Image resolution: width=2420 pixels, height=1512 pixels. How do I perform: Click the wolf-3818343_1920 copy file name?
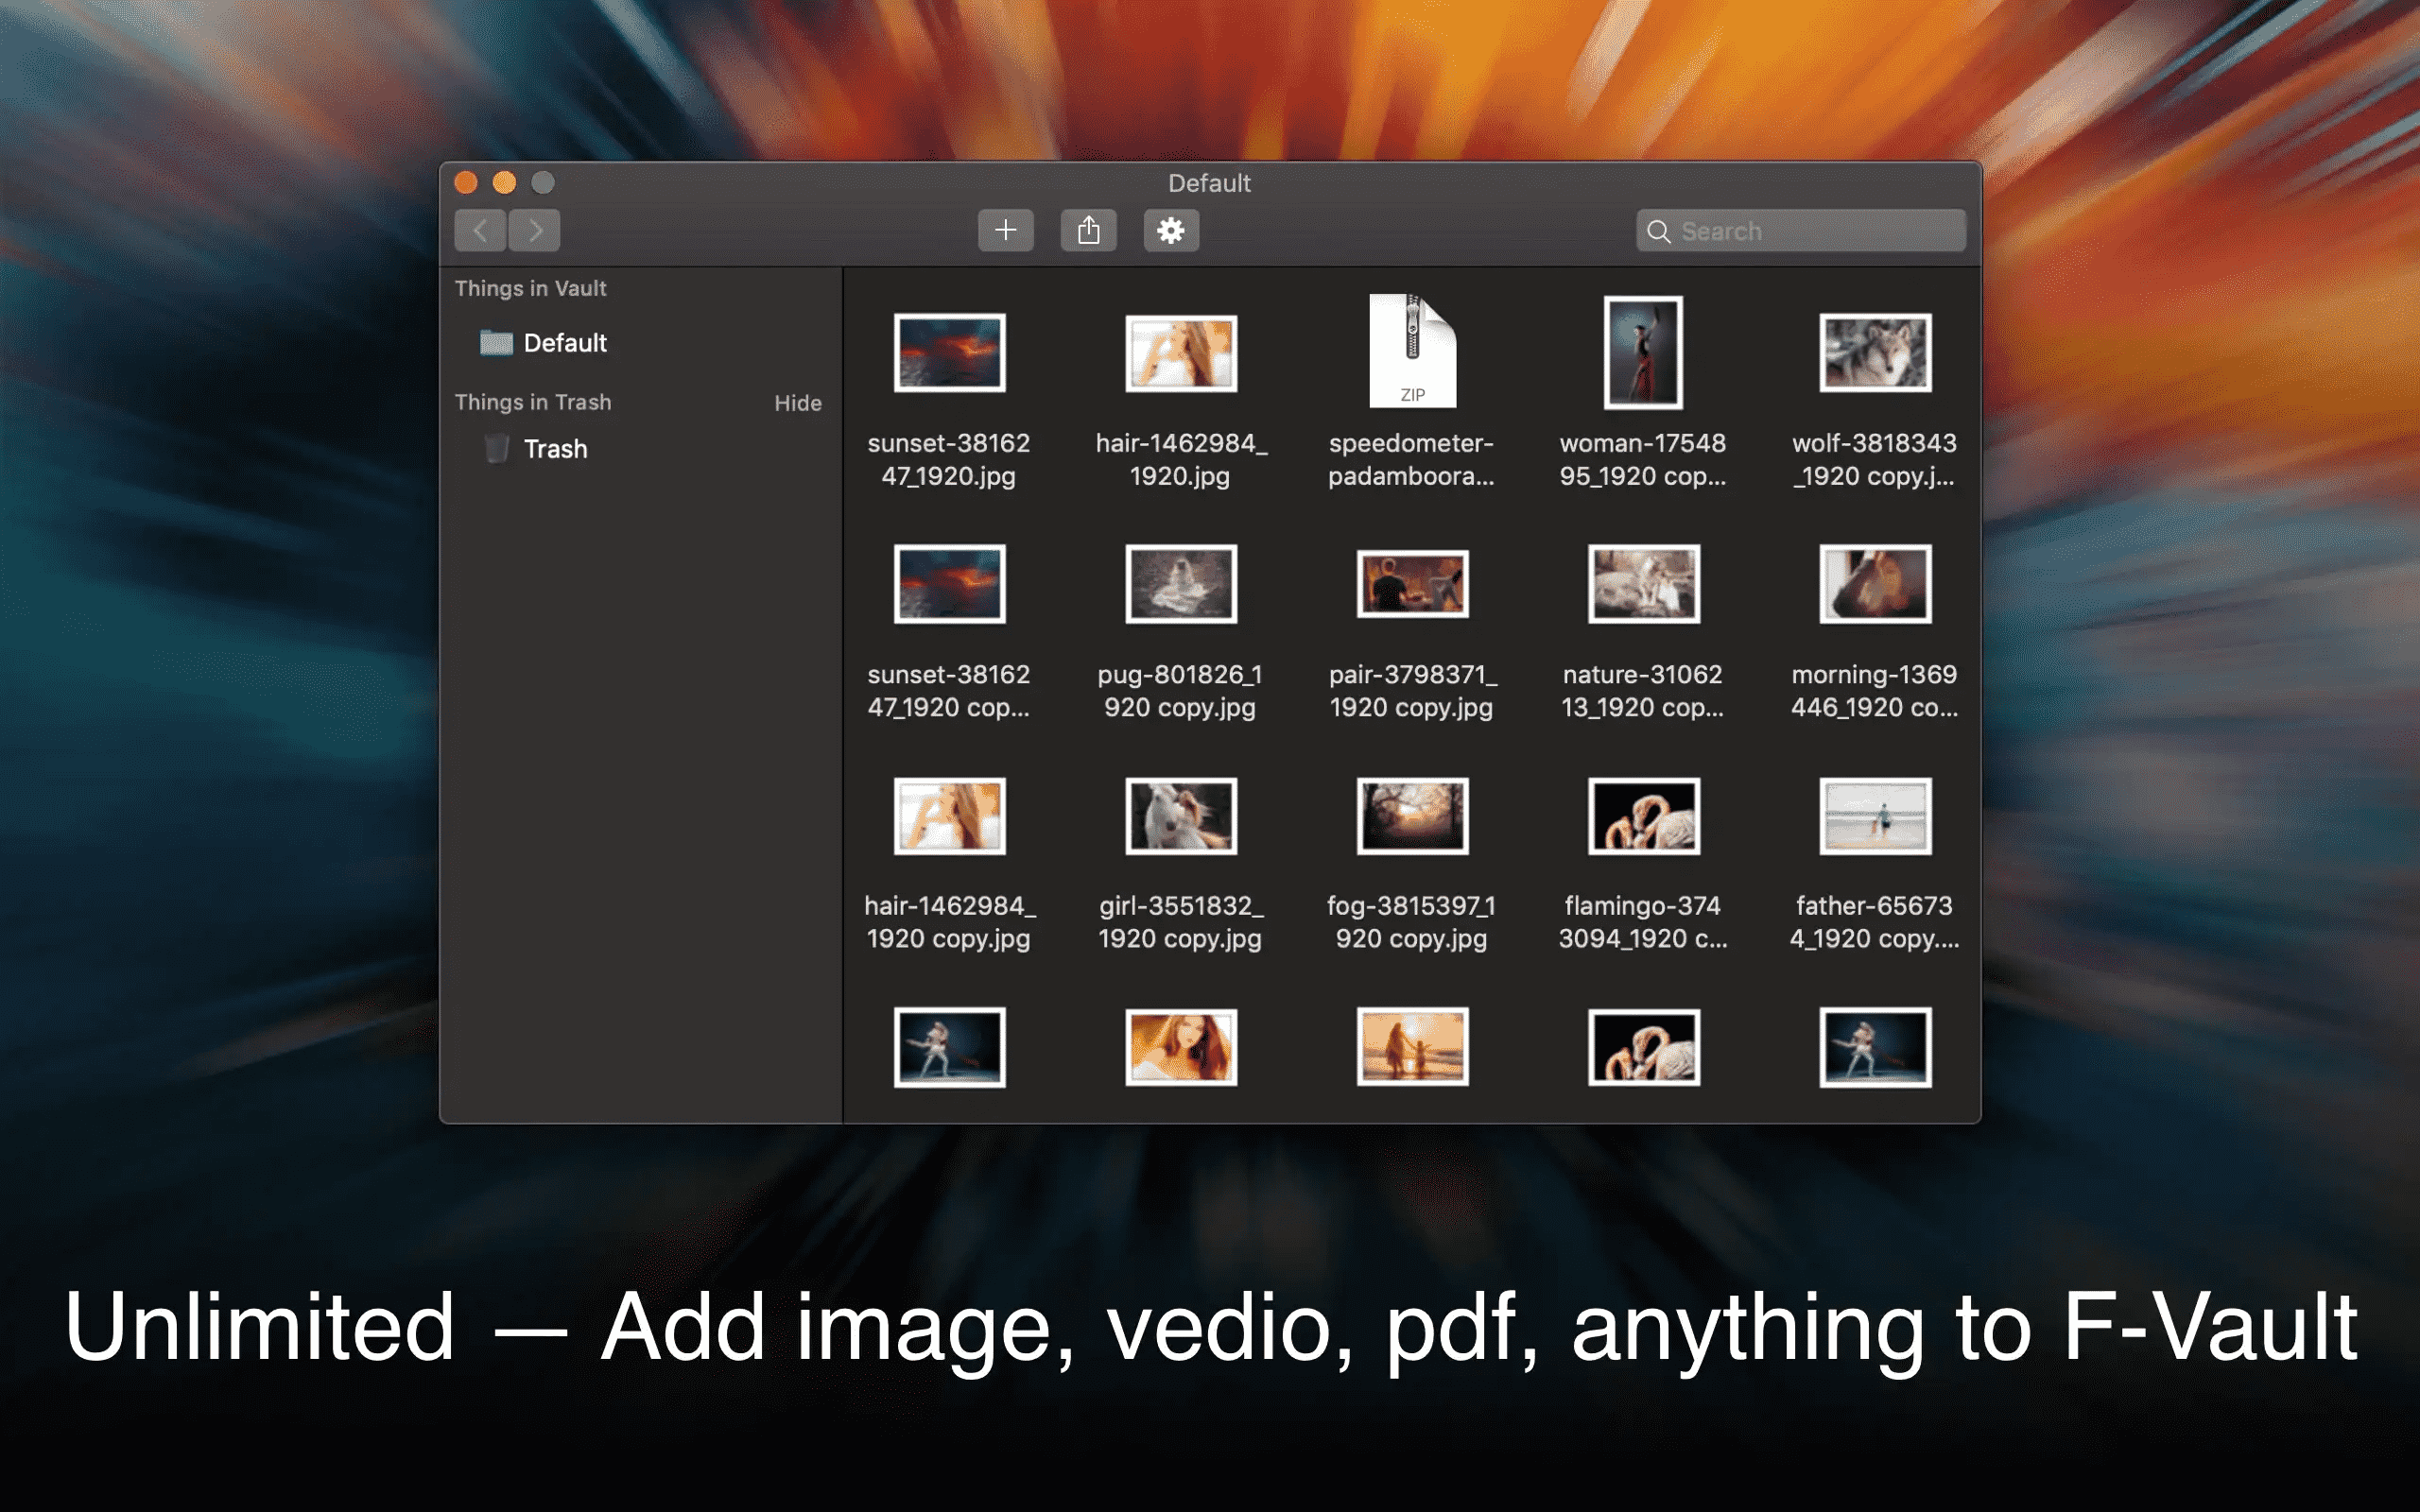pos(1874,459)
